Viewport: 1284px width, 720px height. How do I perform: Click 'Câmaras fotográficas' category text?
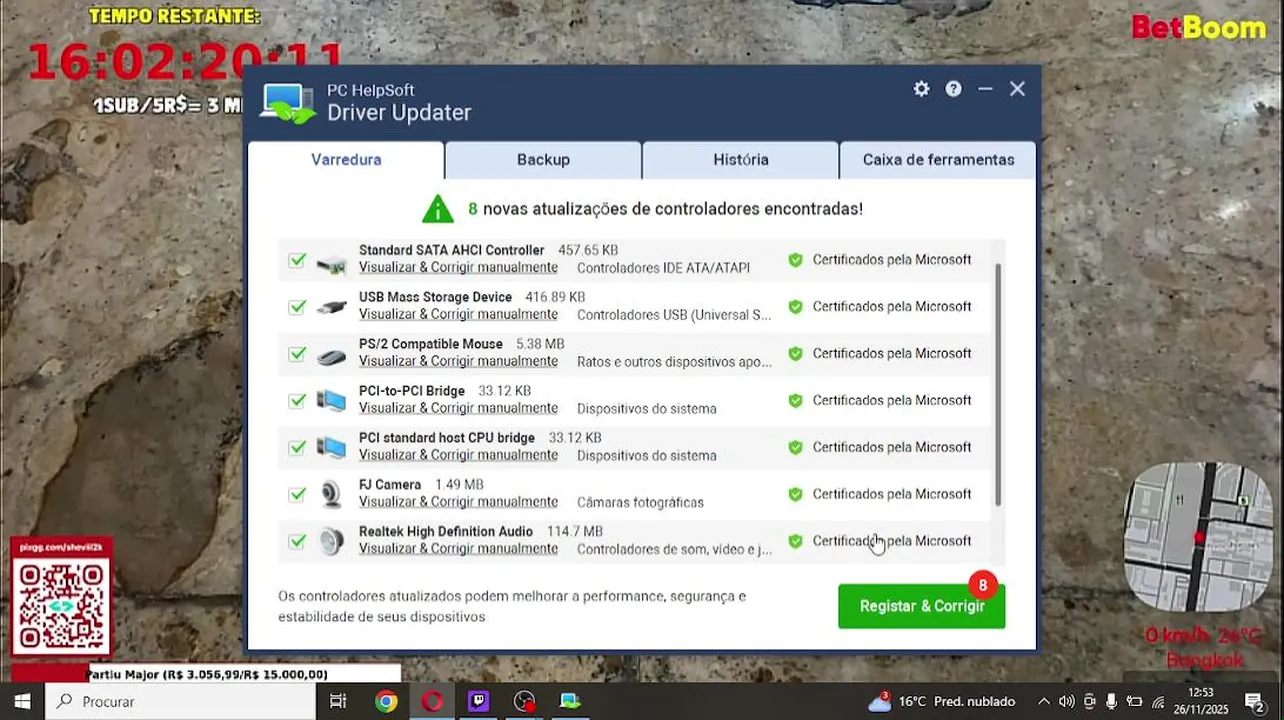point(640,502)
